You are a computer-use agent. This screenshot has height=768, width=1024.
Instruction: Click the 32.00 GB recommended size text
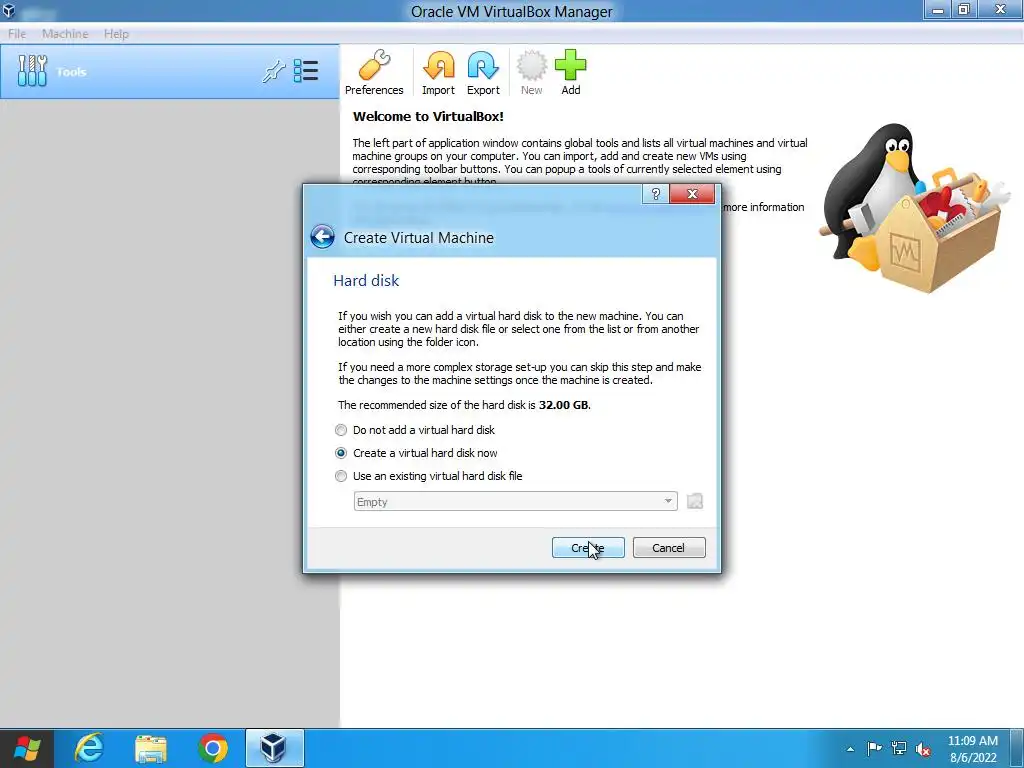pos(563,405)
